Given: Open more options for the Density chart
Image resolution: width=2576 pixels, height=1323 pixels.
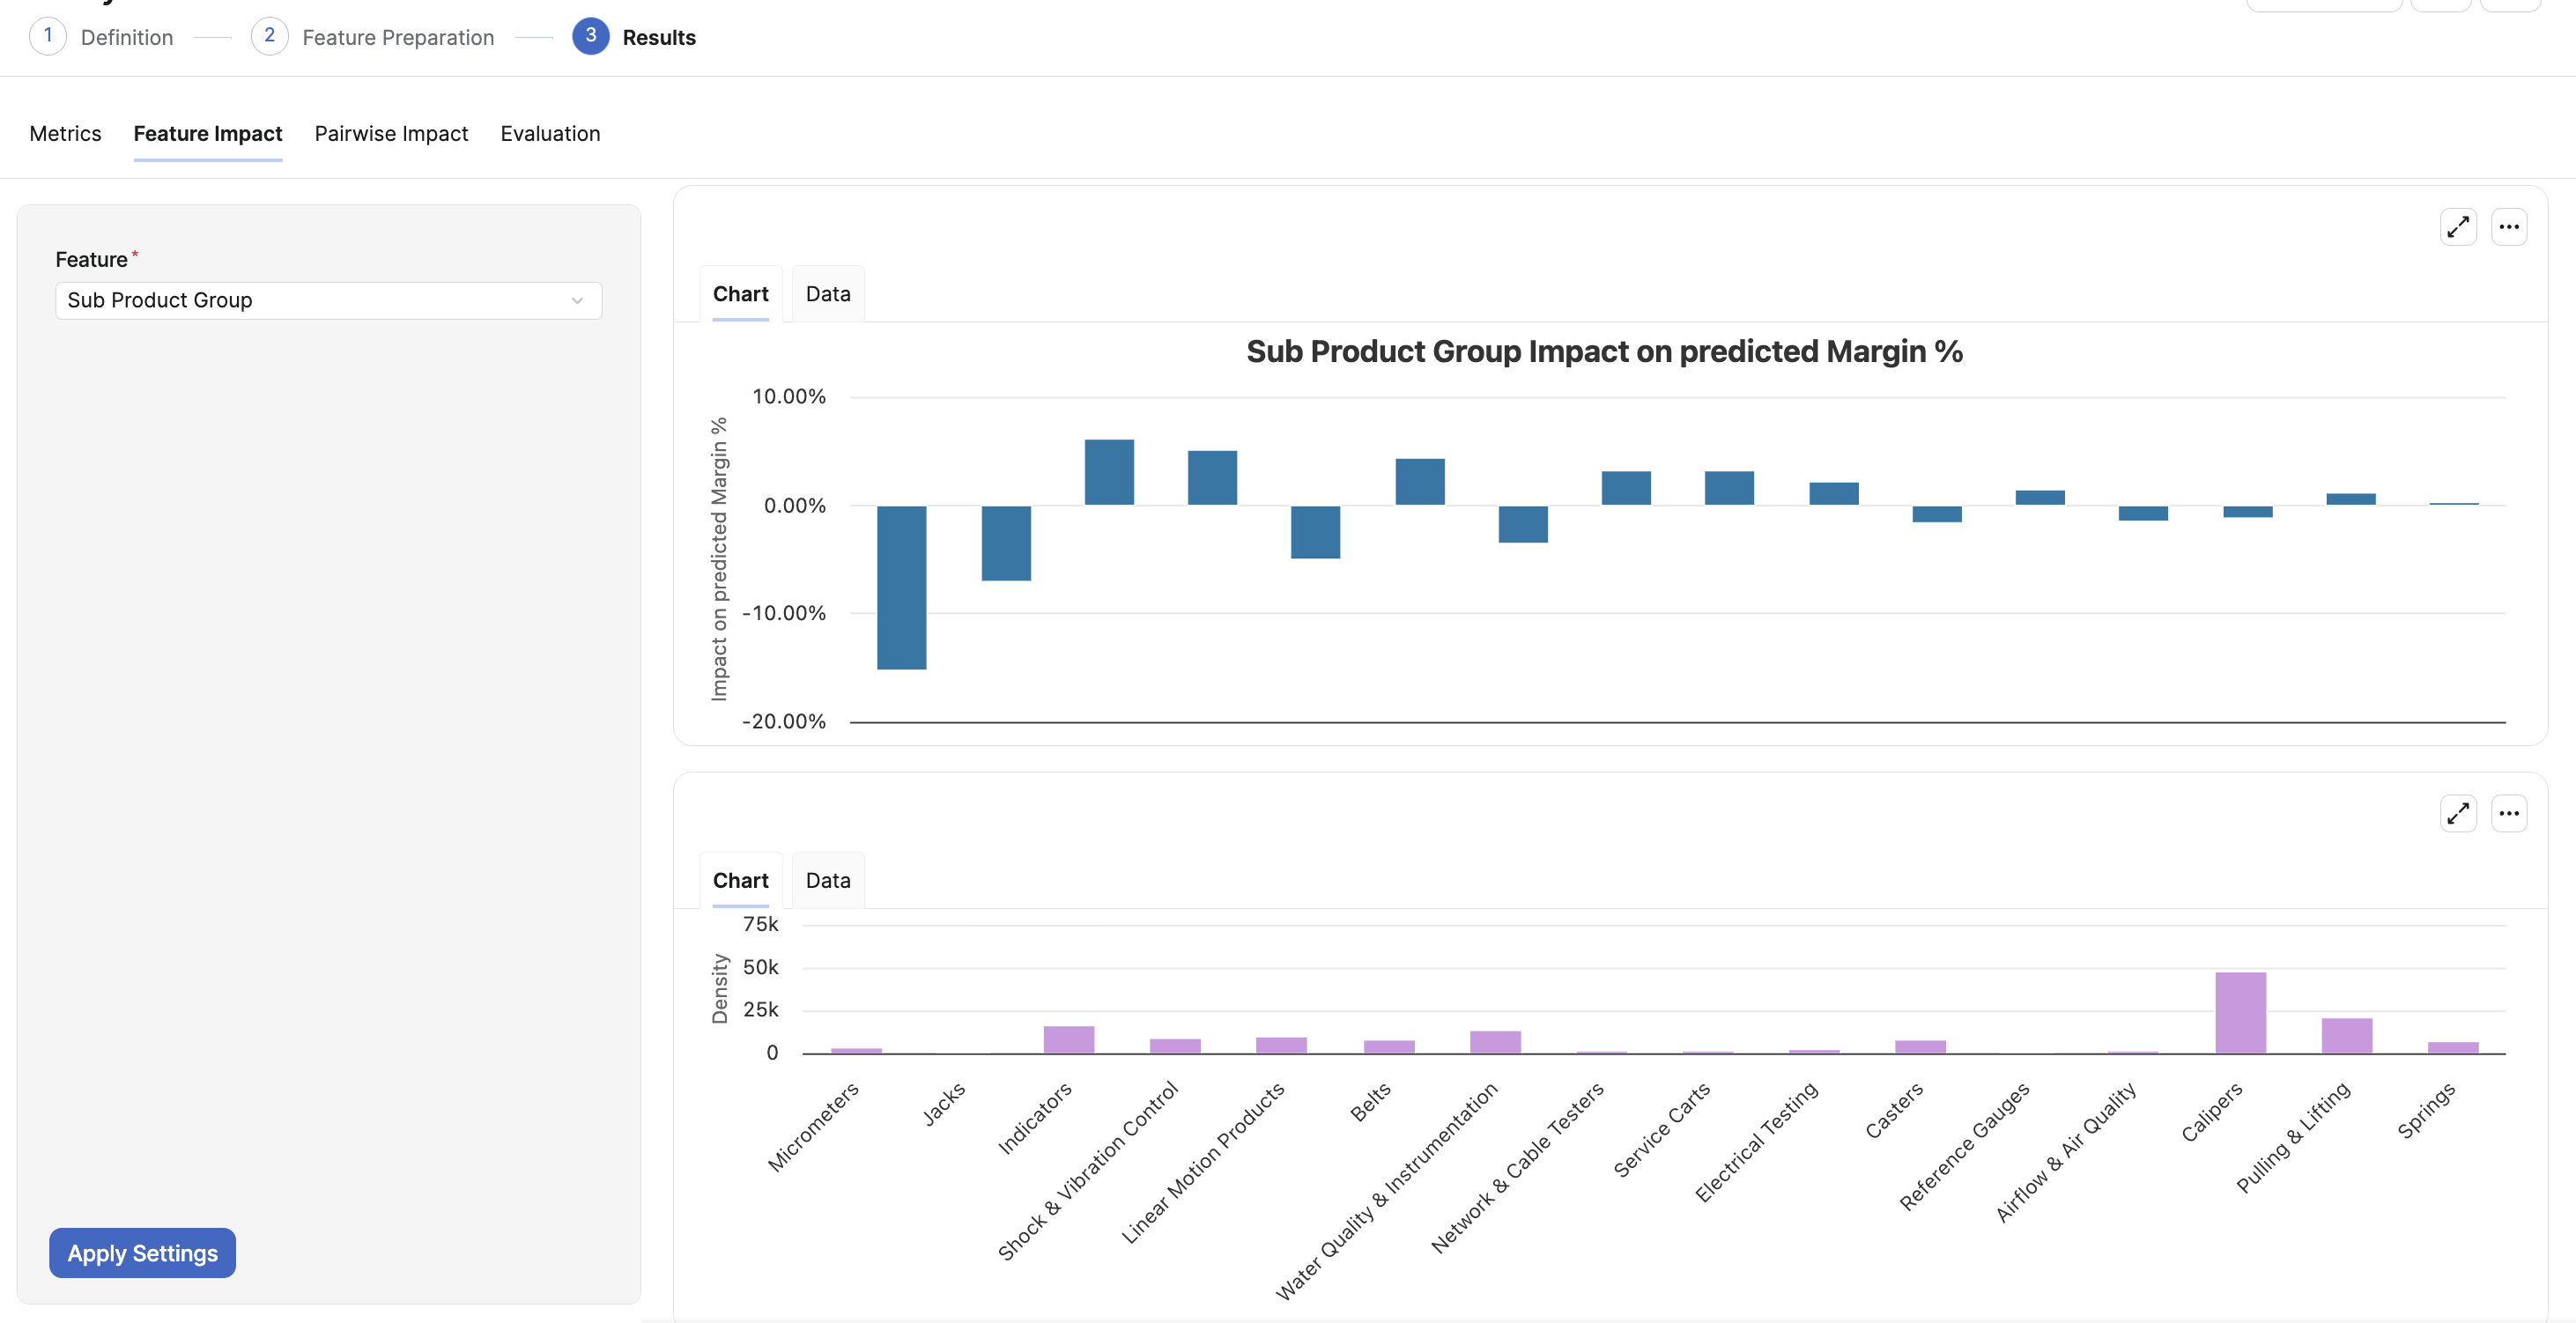Looking at the screenshot, I should 2509,813.
